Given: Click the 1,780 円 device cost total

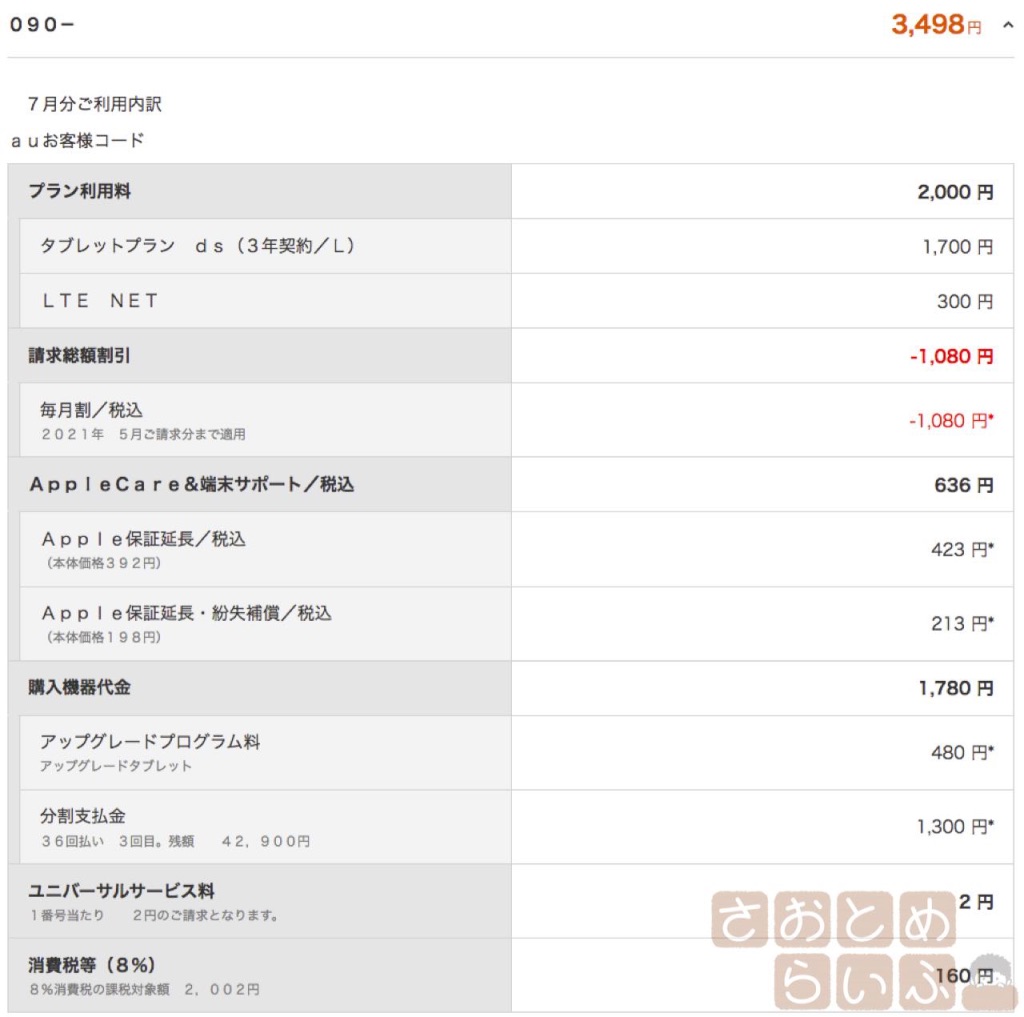Looking at the screenshot, I should [955, 688].
